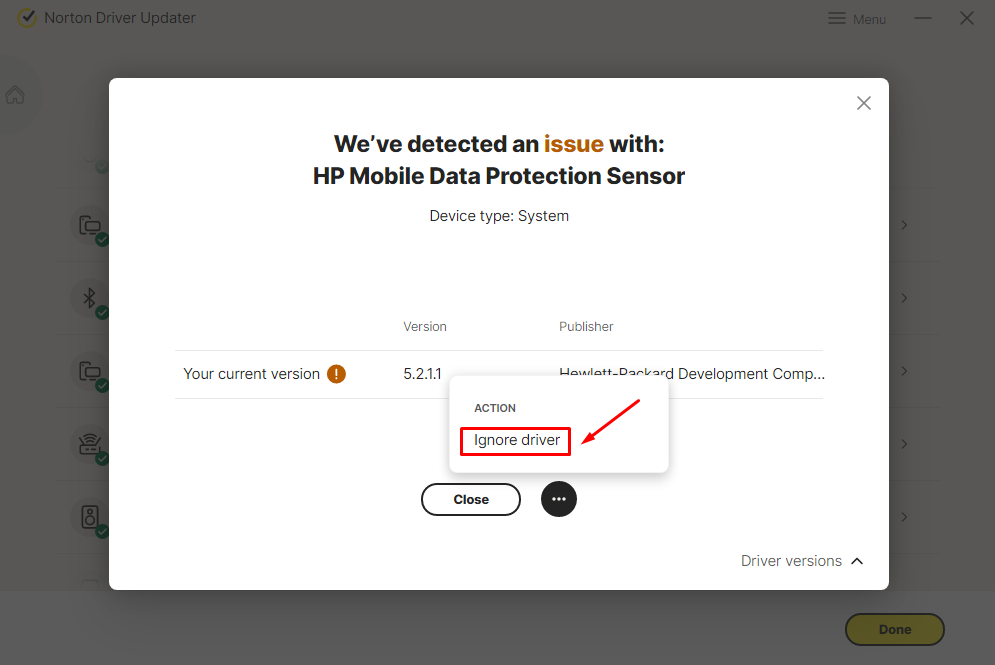
Task: Click the orange warning icon next to current version
Action: coord(336,374)
